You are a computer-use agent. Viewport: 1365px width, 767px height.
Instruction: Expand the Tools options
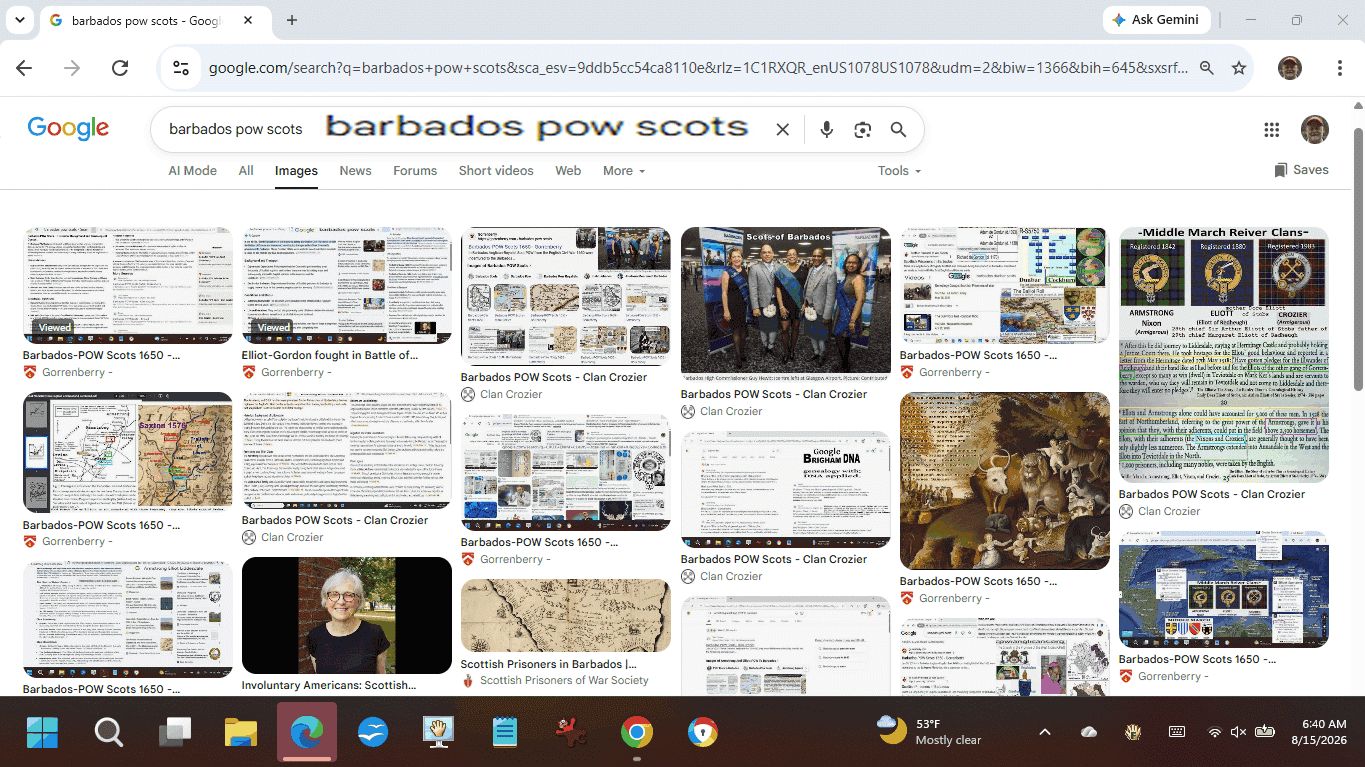[899, 171]
